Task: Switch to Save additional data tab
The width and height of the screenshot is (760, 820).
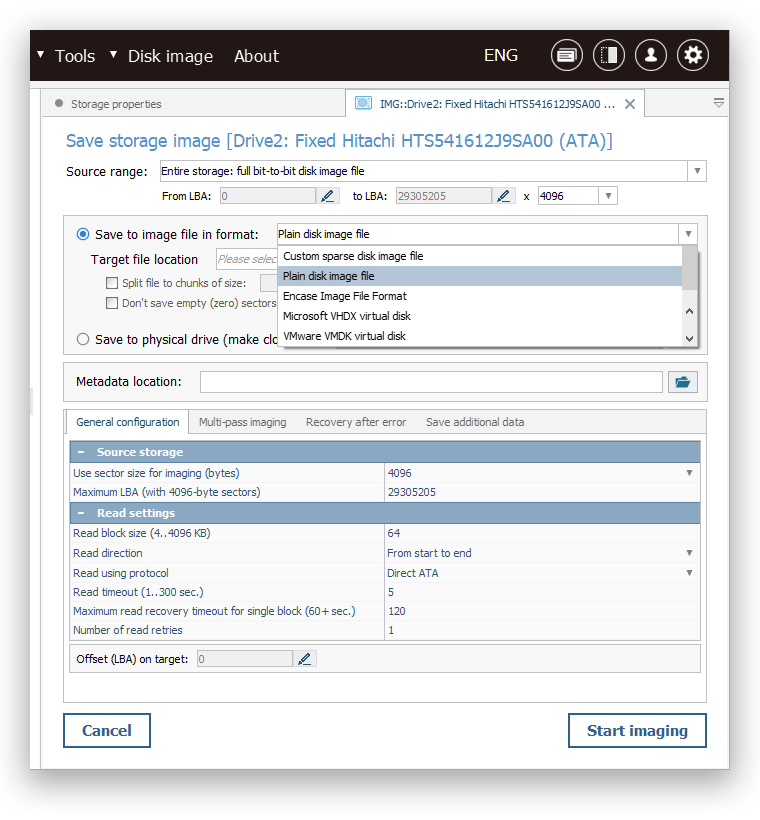Action: tap(475, 422)
